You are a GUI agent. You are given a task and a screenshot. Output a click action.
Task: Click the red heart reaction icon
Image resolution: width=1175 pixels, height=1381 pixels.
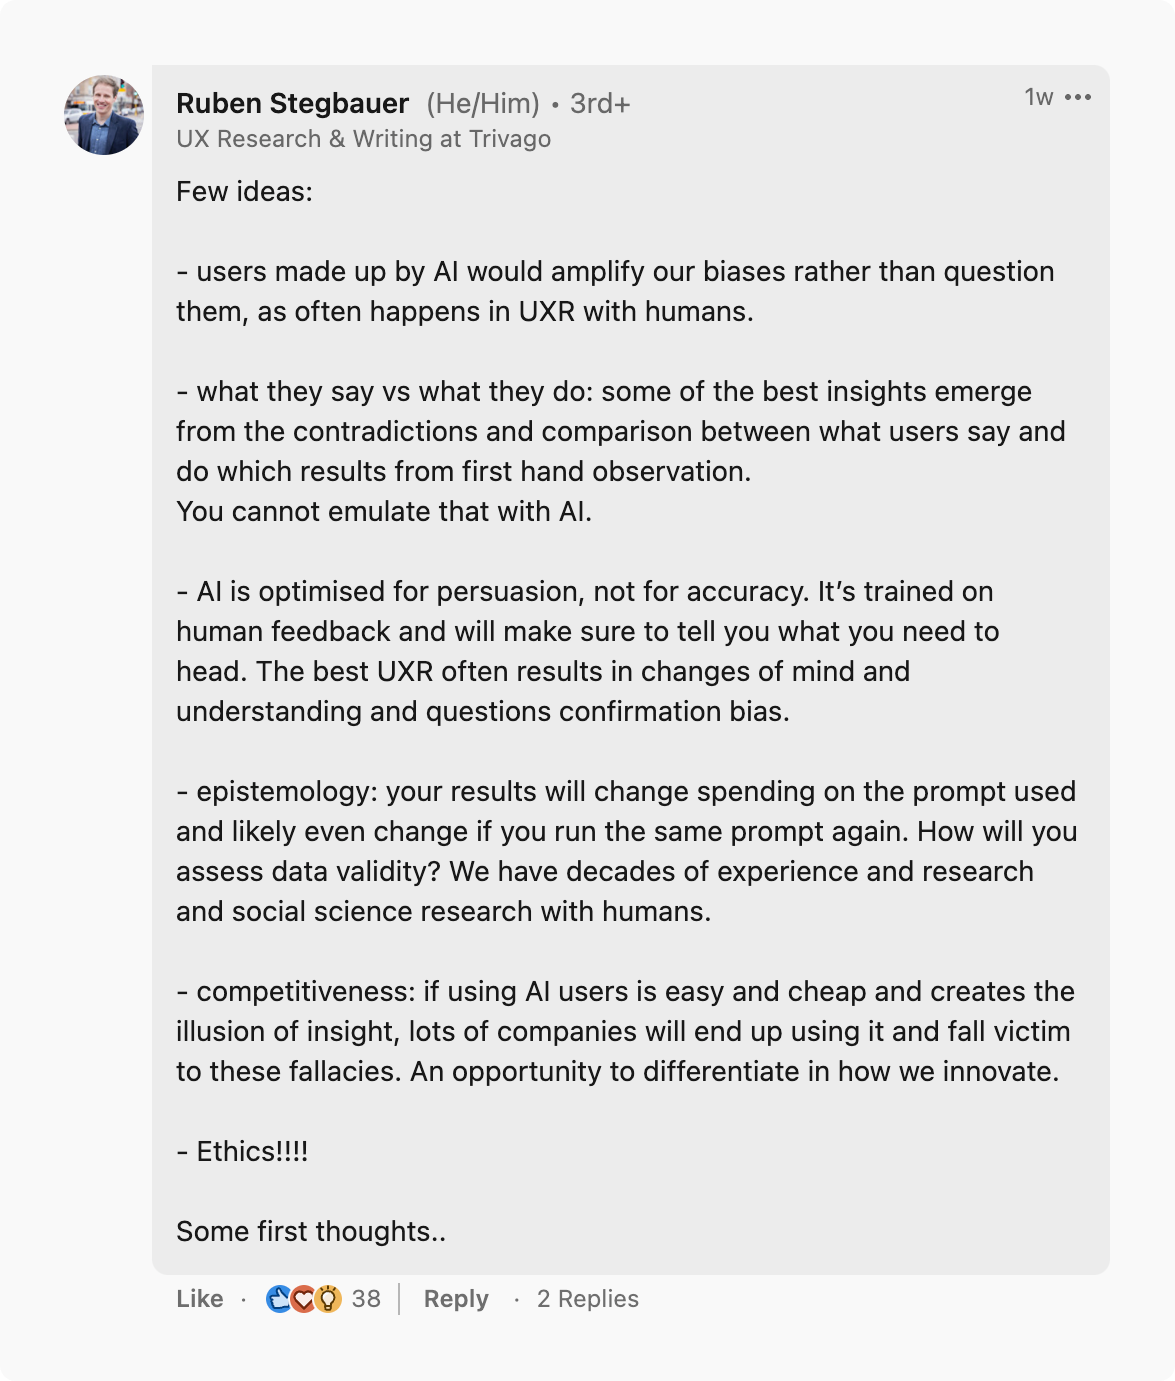303,1299
